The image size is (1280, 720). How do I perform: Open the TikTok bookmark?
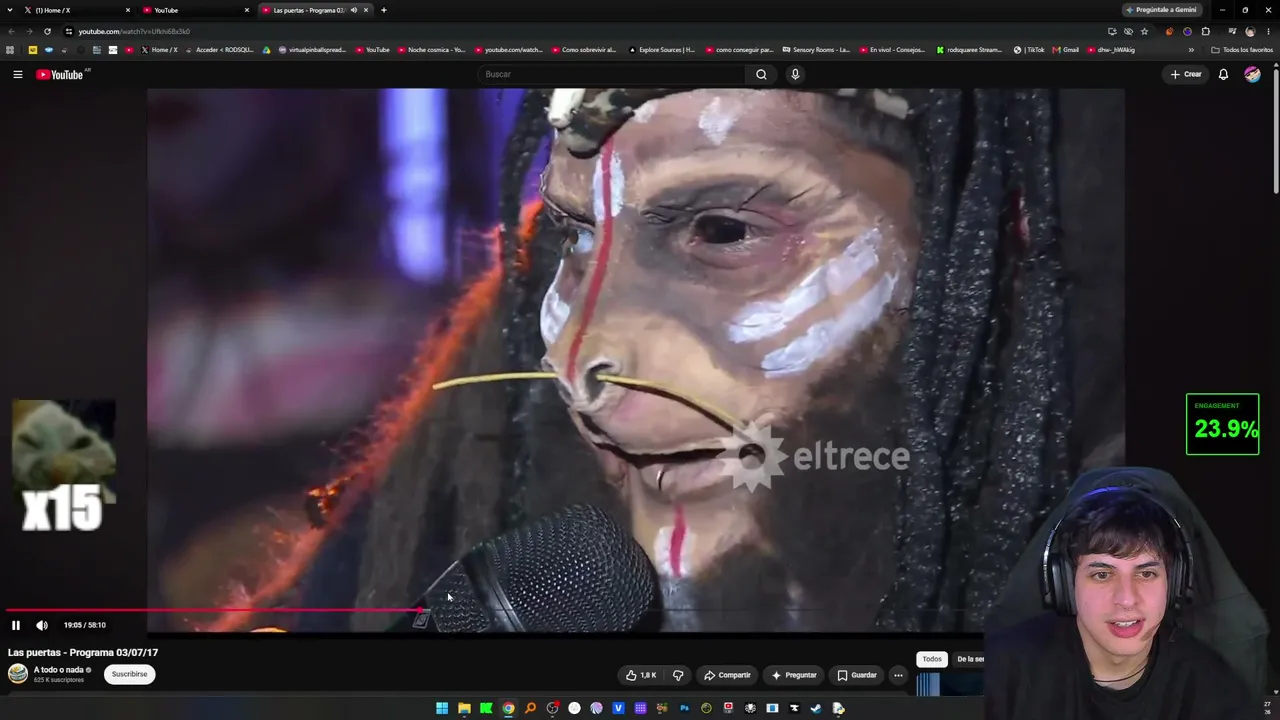tap(1029, 49)
